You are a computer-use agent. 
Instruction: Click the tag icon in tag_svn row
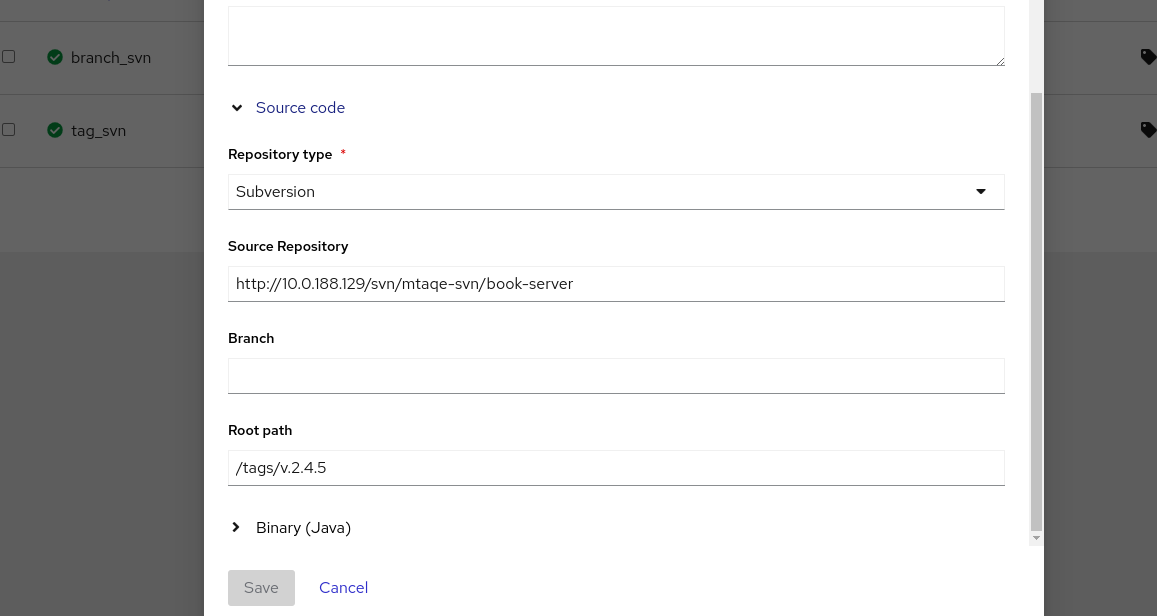click(x=1148, y=130)
